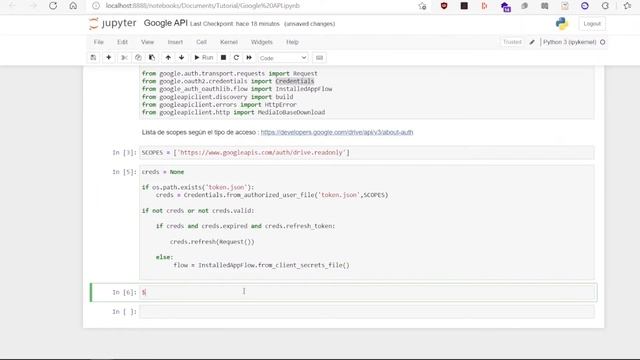Click the empty last code cell
Image resolution: width=640 pixels, height=360 pixels.
tap(367, 312)
